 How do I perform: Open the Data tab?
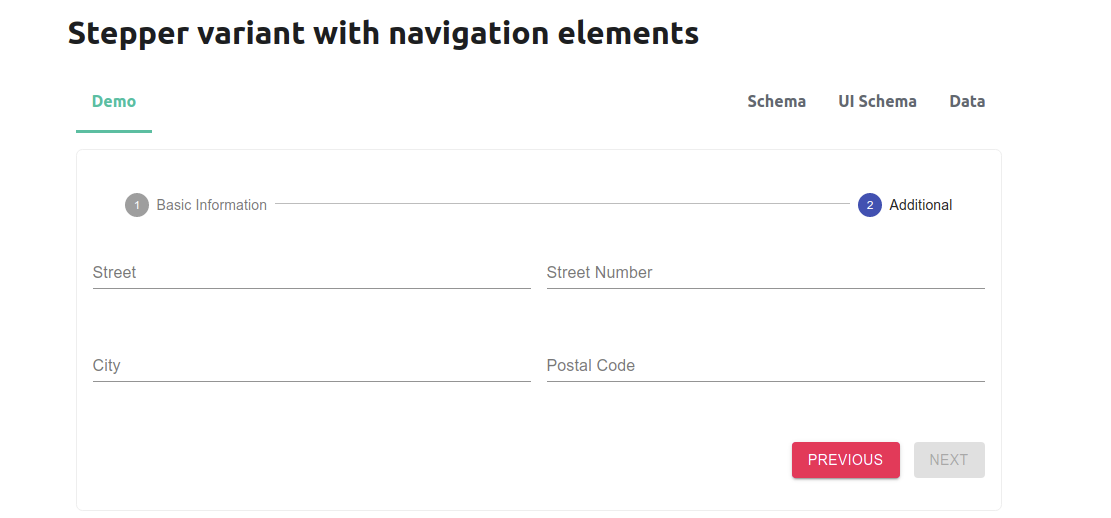967,101
